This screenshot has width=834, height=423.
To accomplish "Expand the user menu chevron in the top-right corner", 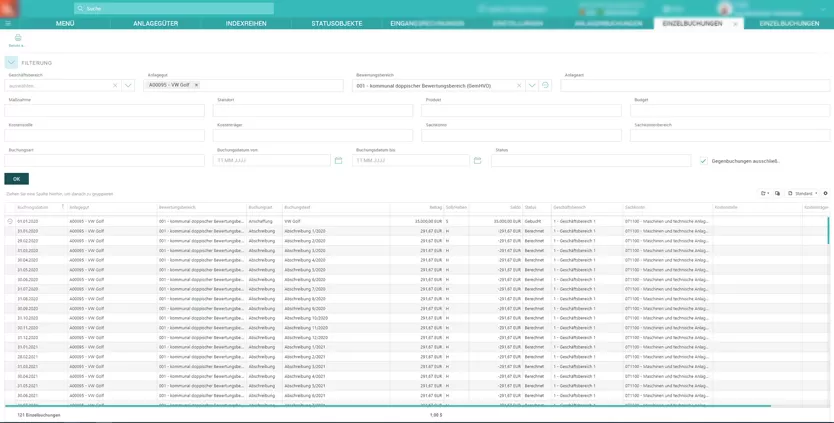I will tap(823, 9).
